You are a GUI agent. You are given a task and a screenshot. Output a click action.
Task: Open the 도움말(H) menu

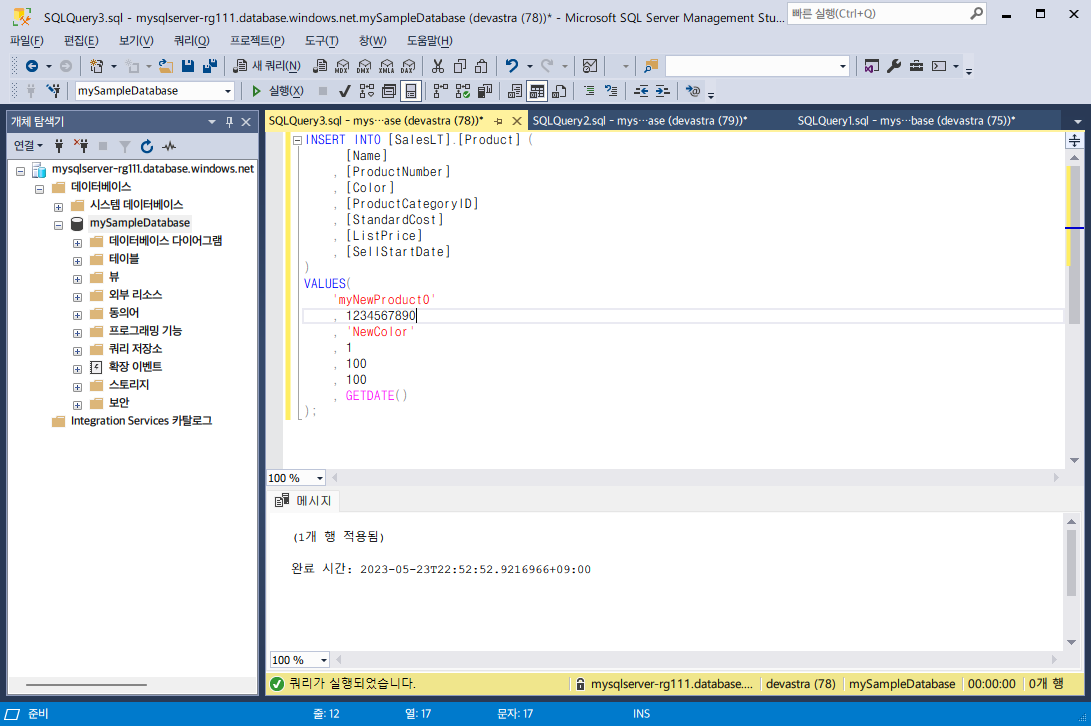click(x=429, y=40)
